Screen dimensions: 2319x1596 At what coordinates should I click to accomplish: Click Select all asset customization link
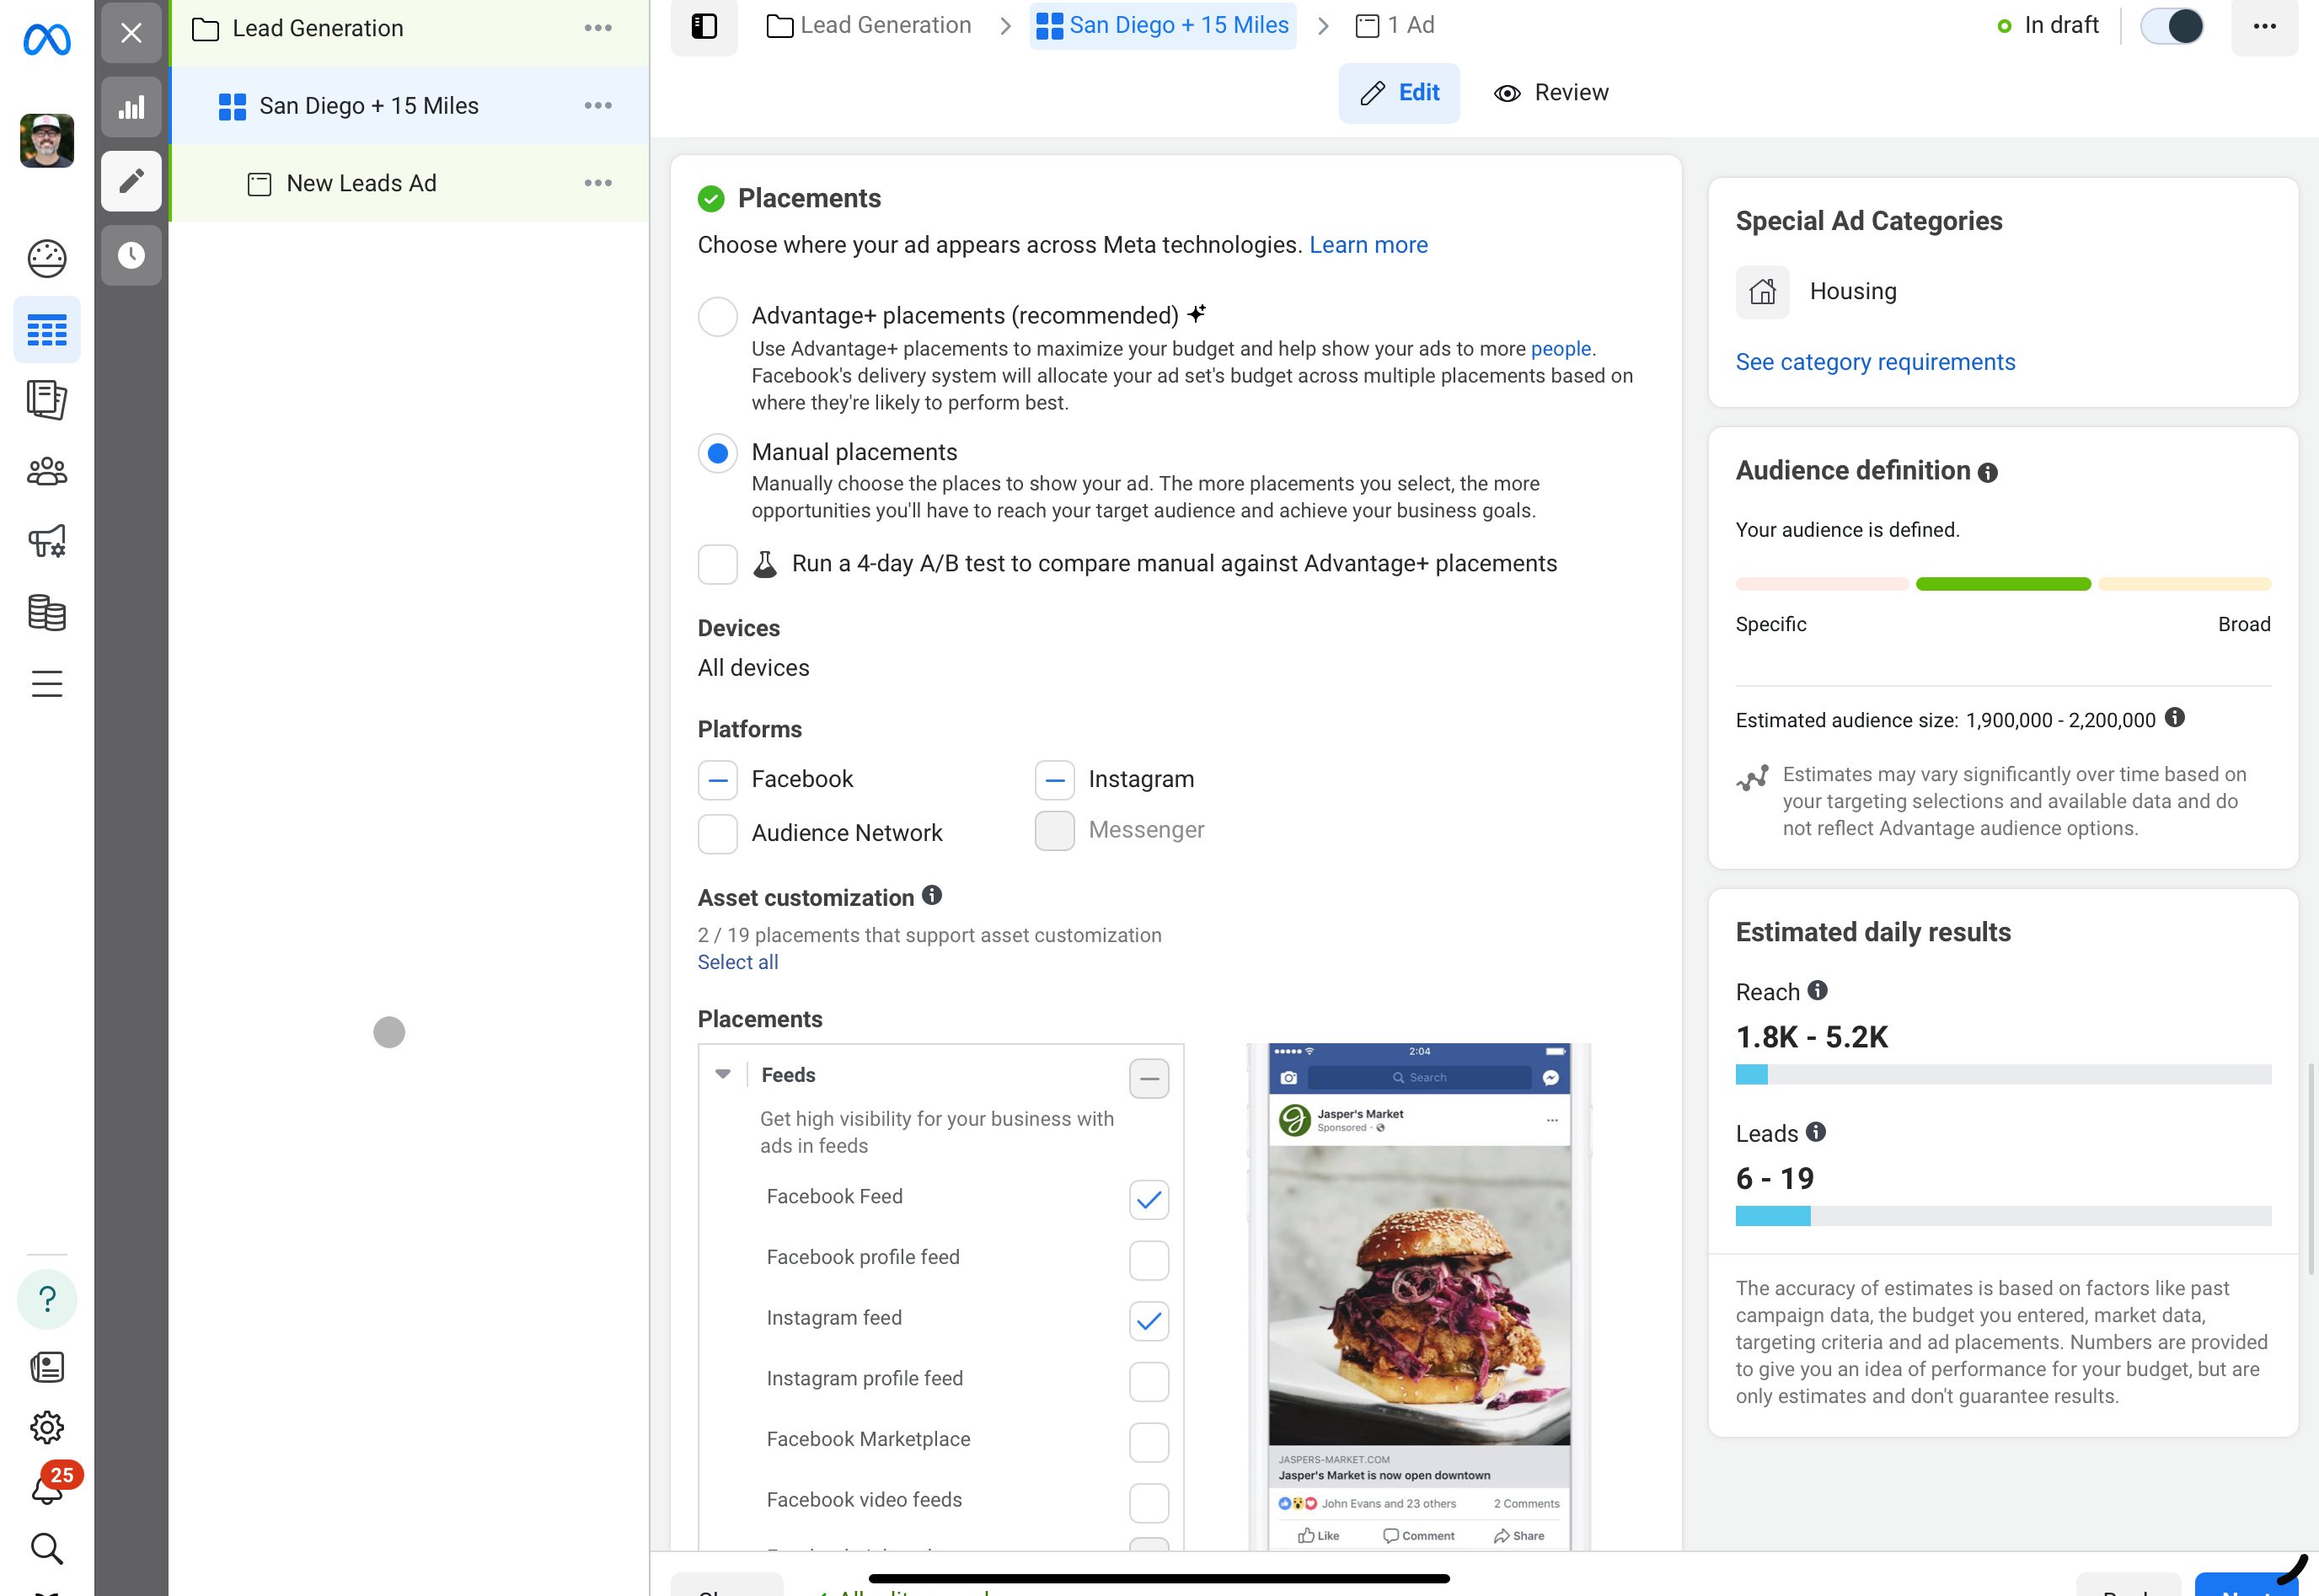(737, 962)
